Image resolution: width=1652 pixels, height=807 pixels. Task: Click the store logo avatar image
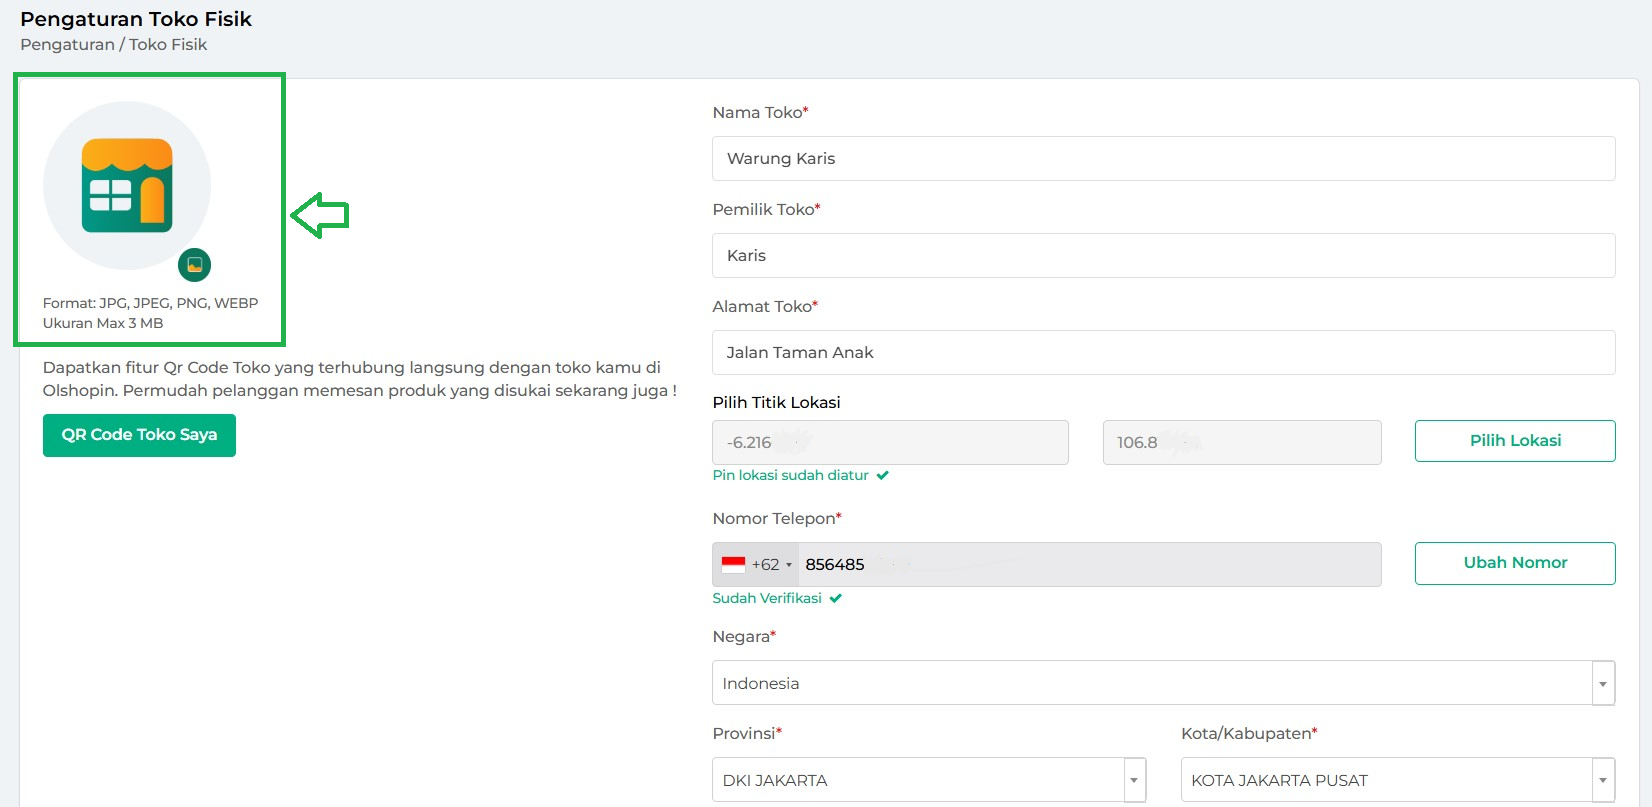point(127,185)
